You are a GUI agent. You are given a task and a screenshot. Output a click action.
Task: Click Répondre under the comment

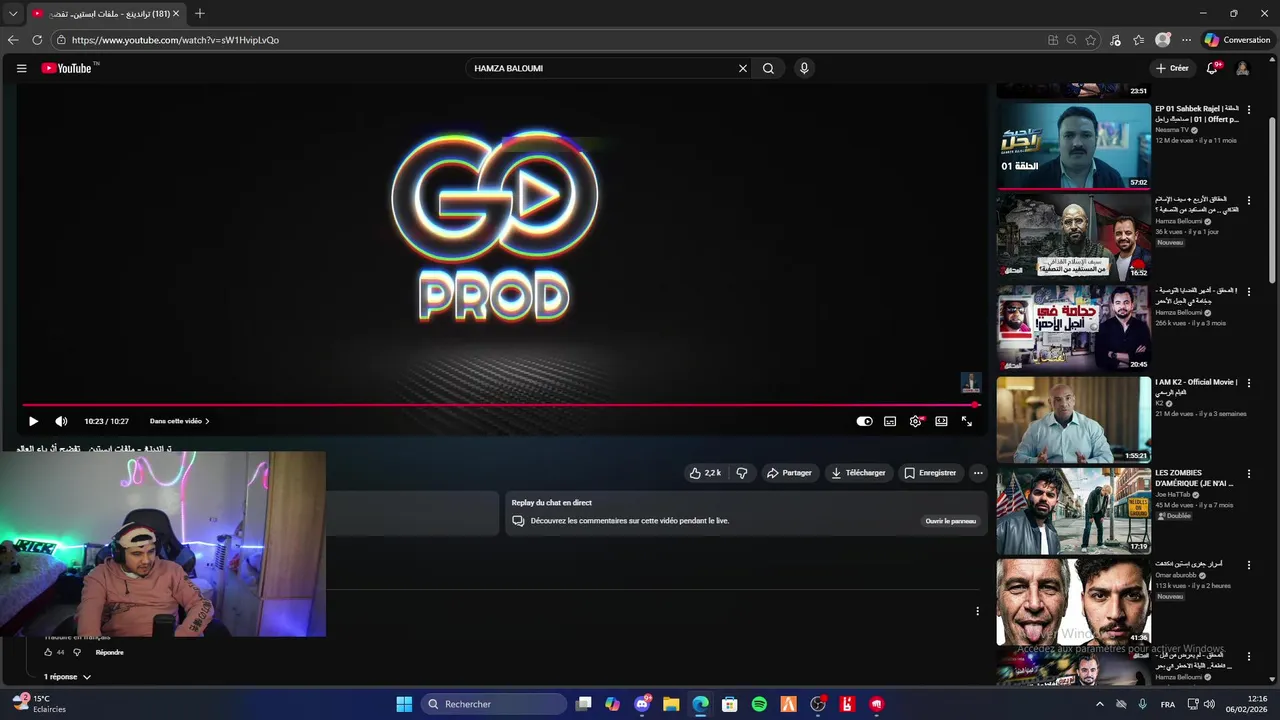[x=109, y=653]
